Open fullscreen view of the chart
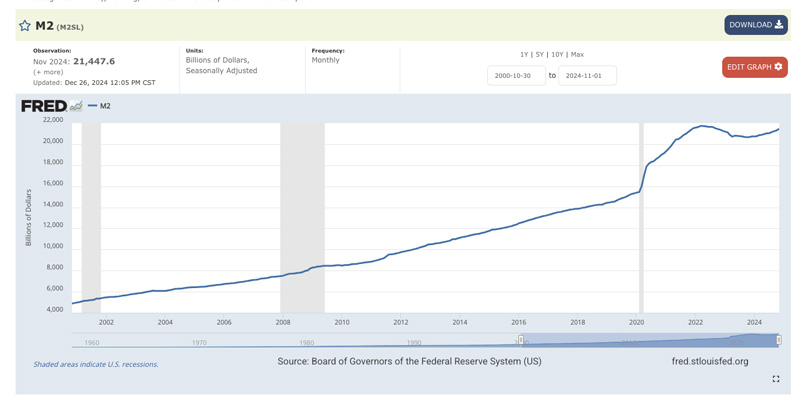800x400 pixels. point(776,379)
